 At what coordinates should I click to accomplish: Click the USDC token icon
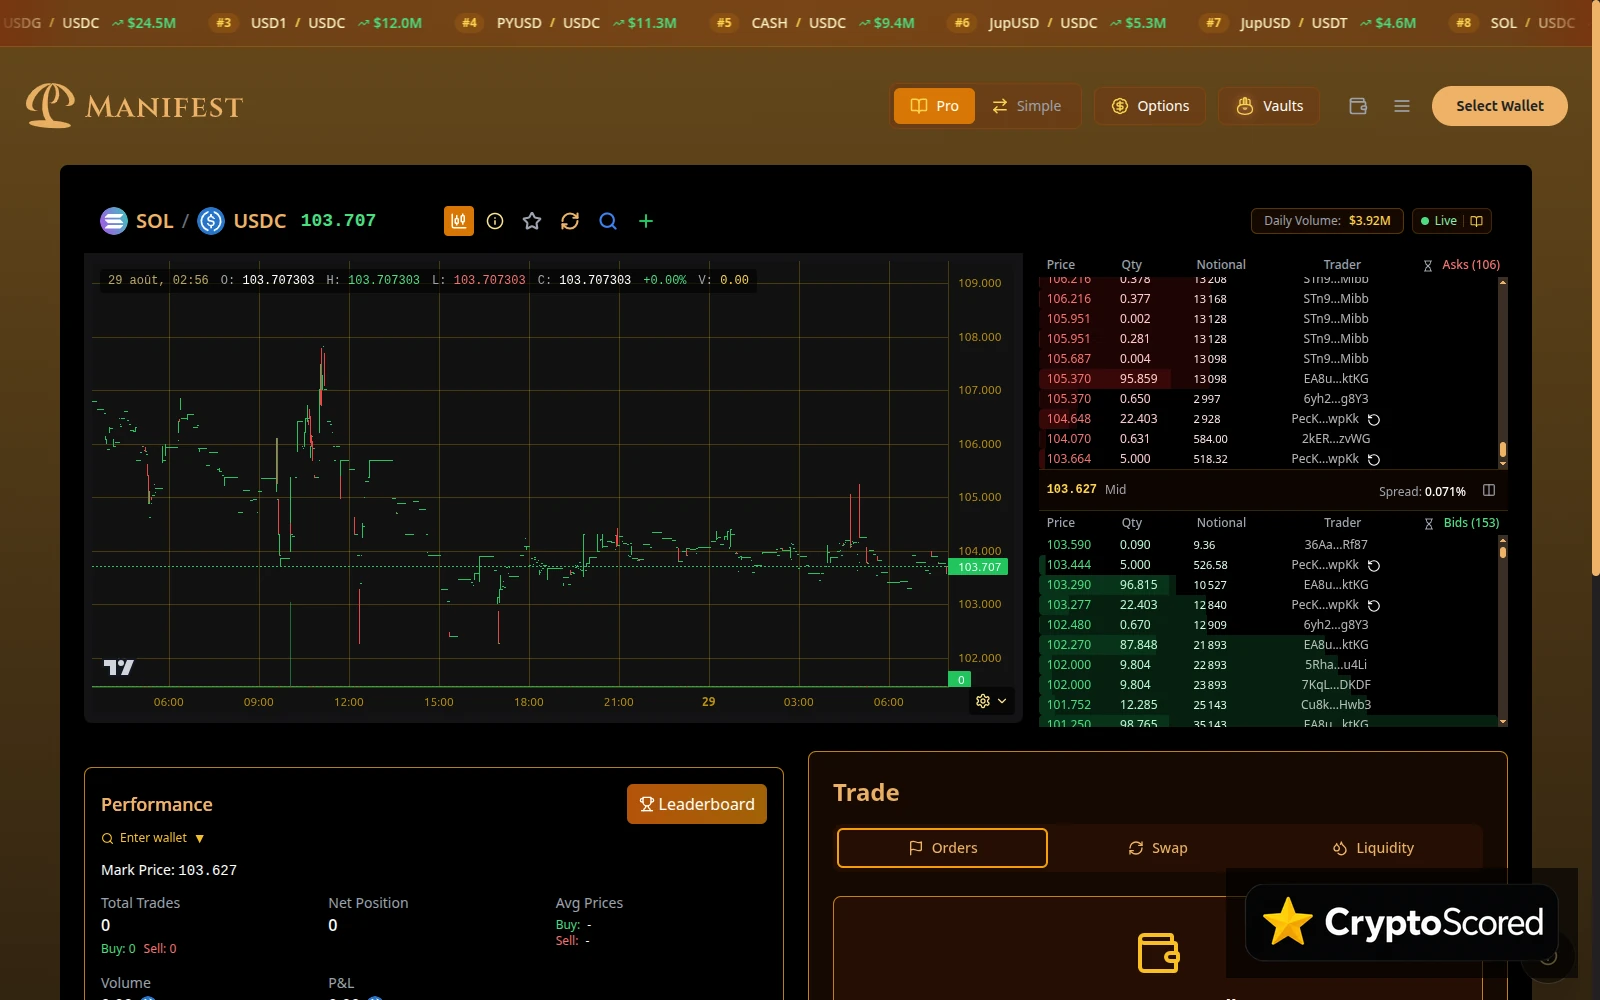(x=211, y=221)
